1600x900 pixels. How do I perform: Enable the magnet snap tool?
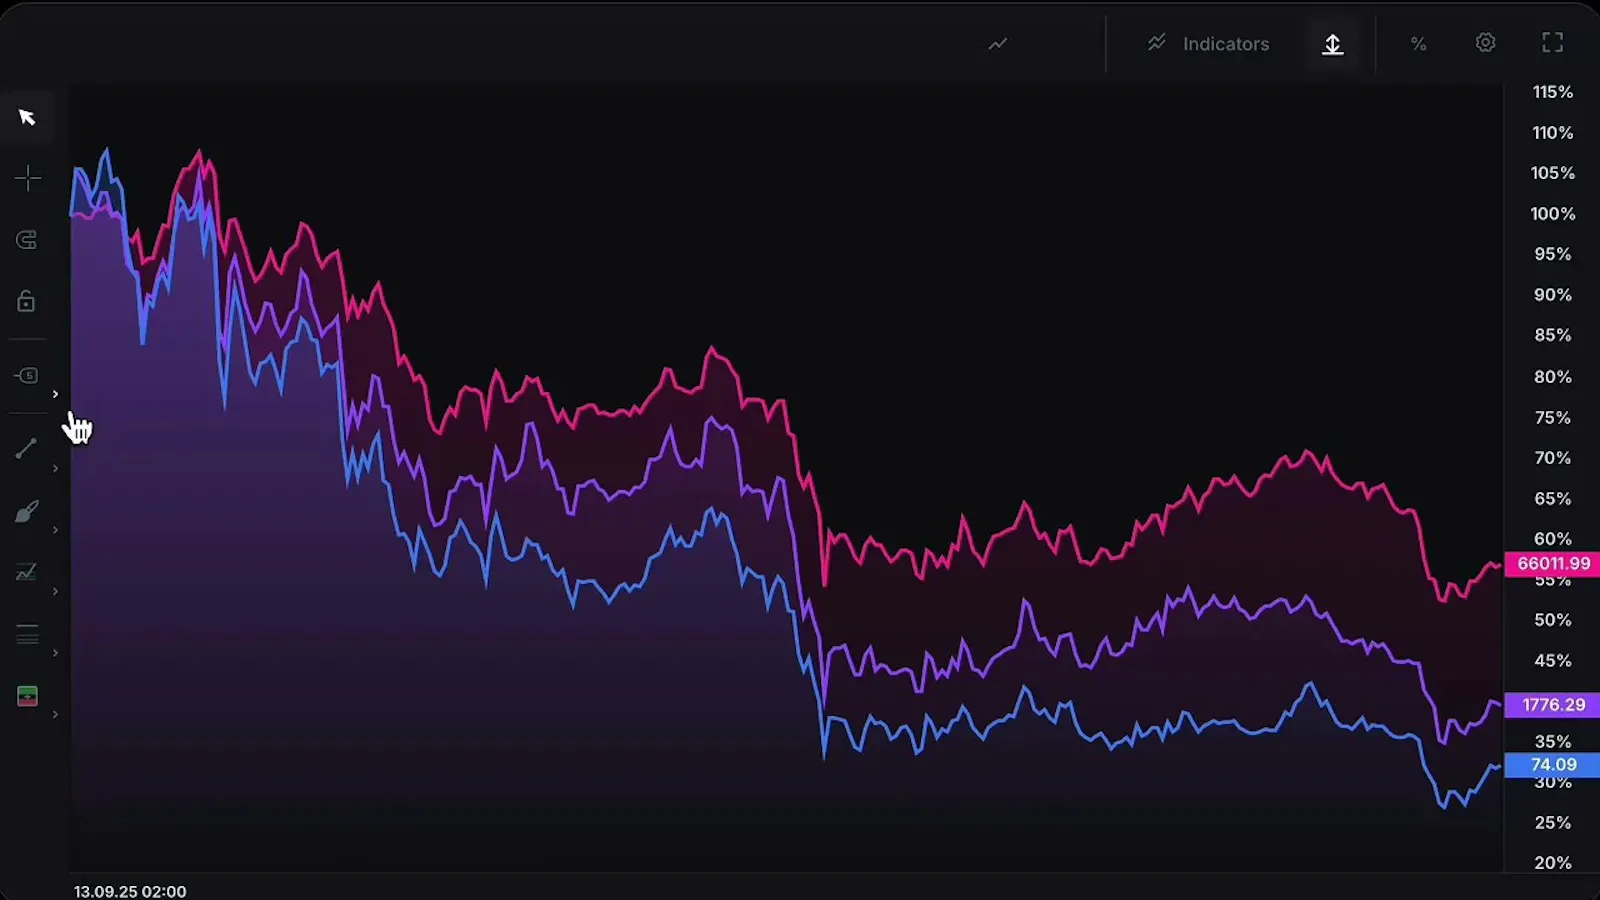(x=27, y=240)
